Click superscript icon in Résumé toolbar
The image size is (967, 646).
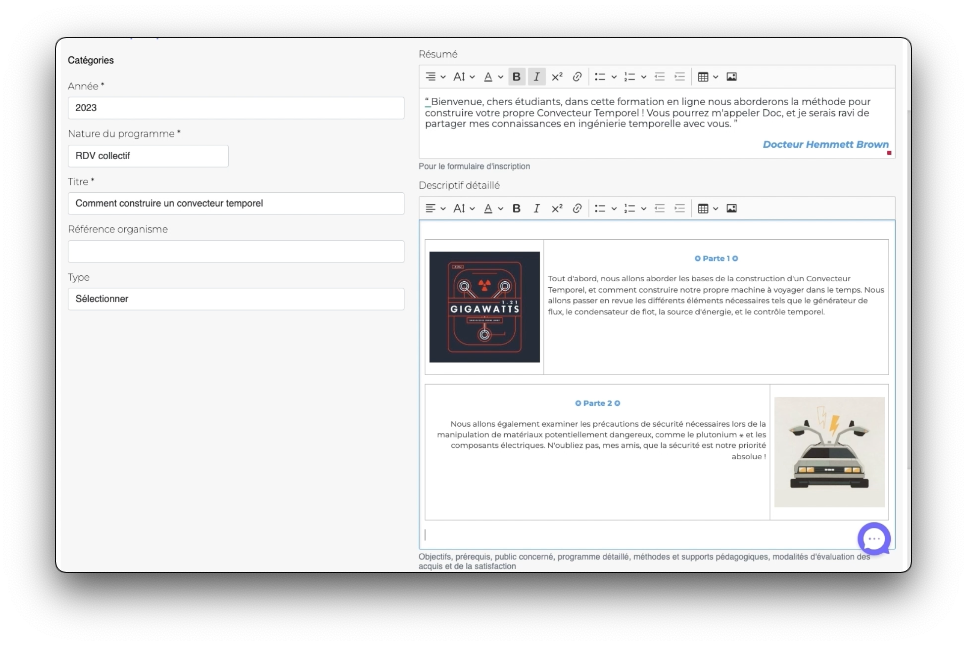(x=557, y=77)
